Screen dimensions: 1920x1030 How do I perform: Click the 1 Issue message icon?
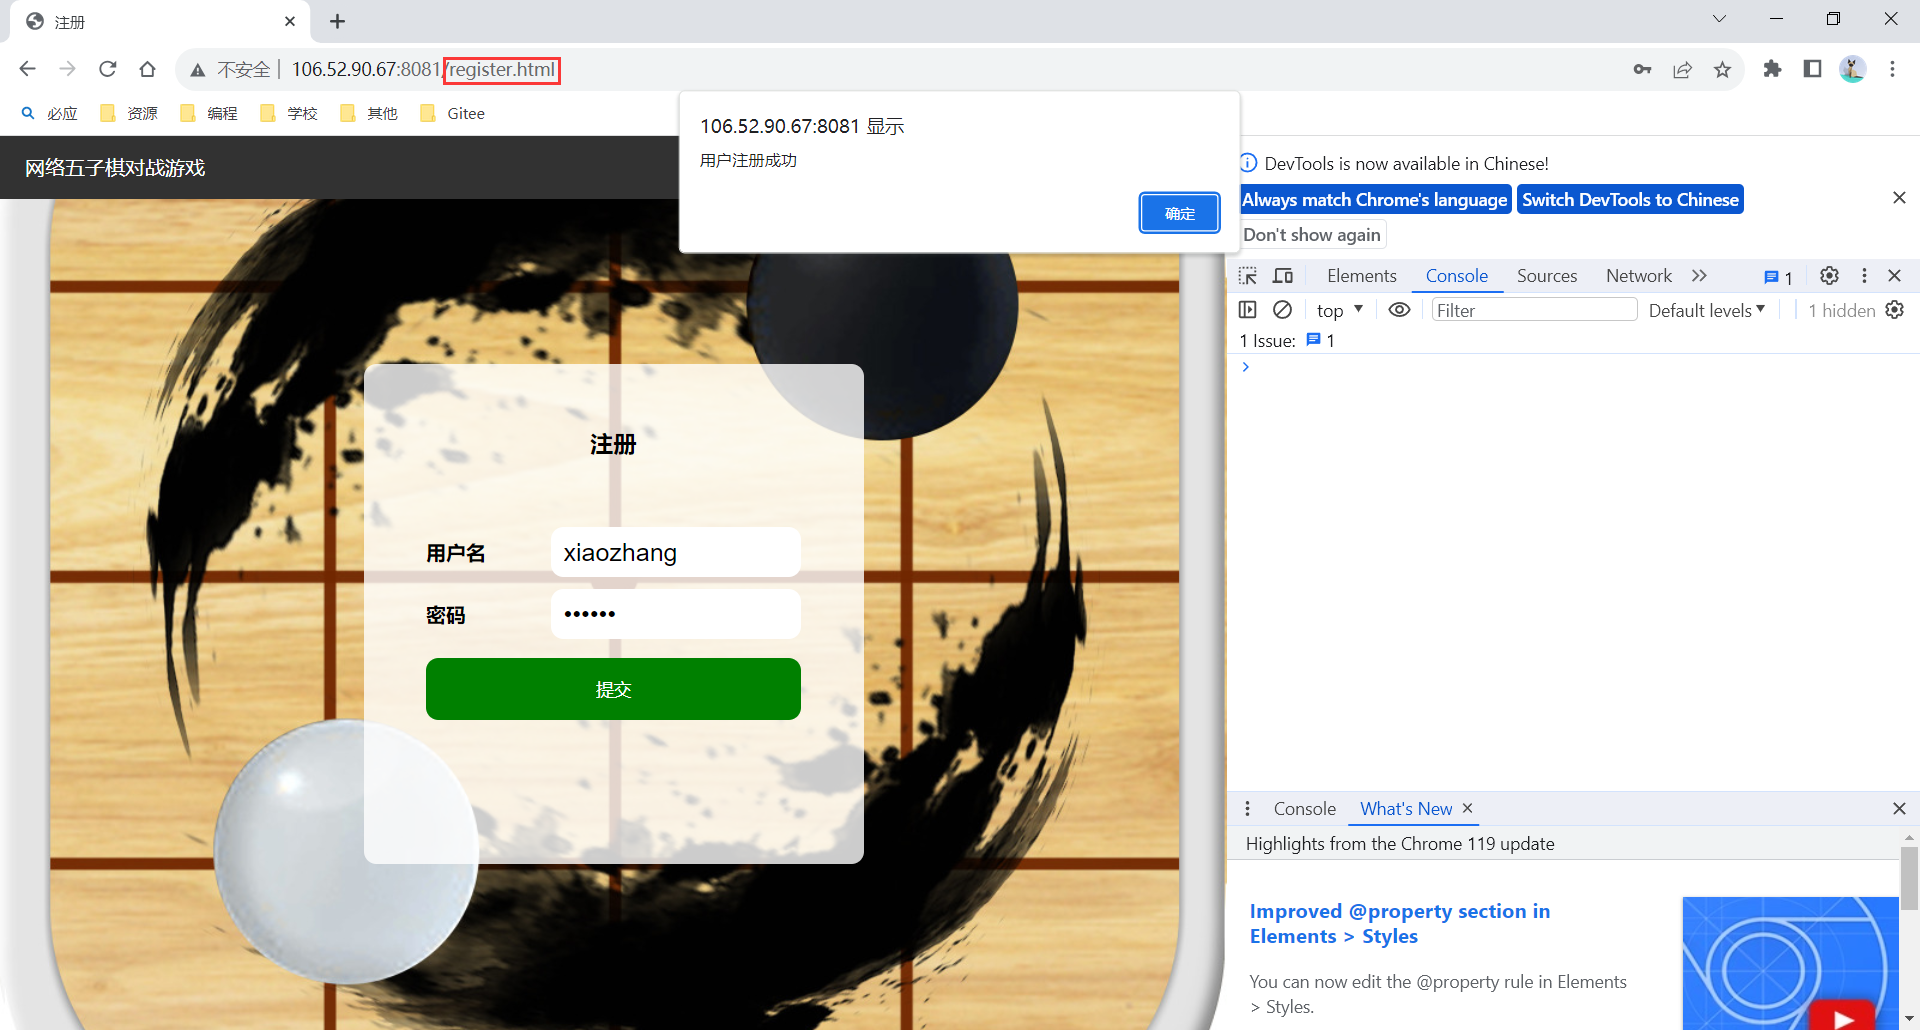1313,340
